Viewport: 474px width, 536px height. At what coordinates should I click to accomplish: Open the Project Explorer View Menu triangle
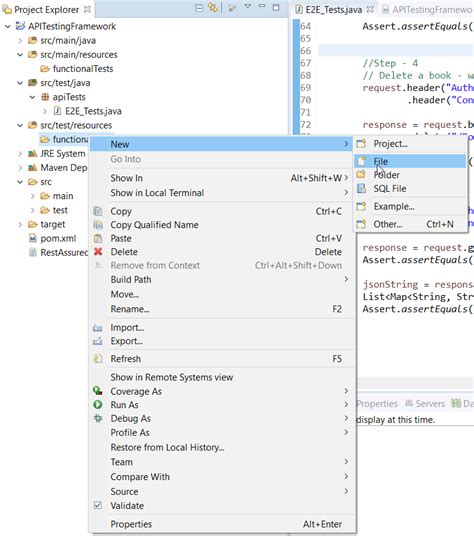coord(248,6)
